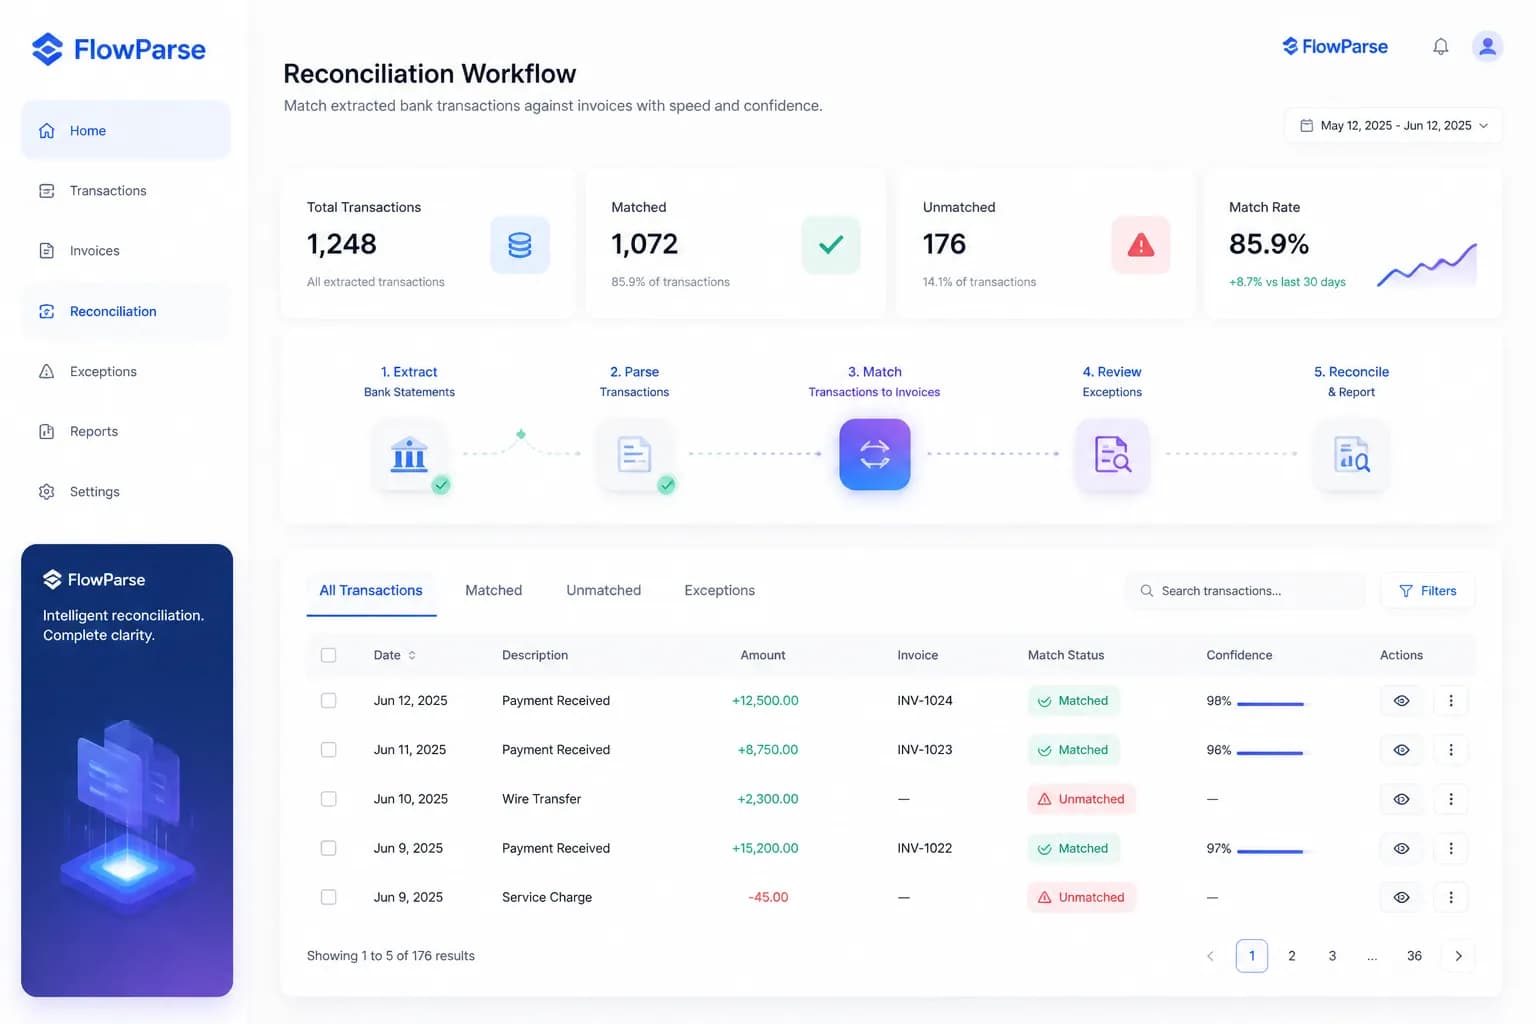
Task: Go to page 36
Action: click(1414, 956)
